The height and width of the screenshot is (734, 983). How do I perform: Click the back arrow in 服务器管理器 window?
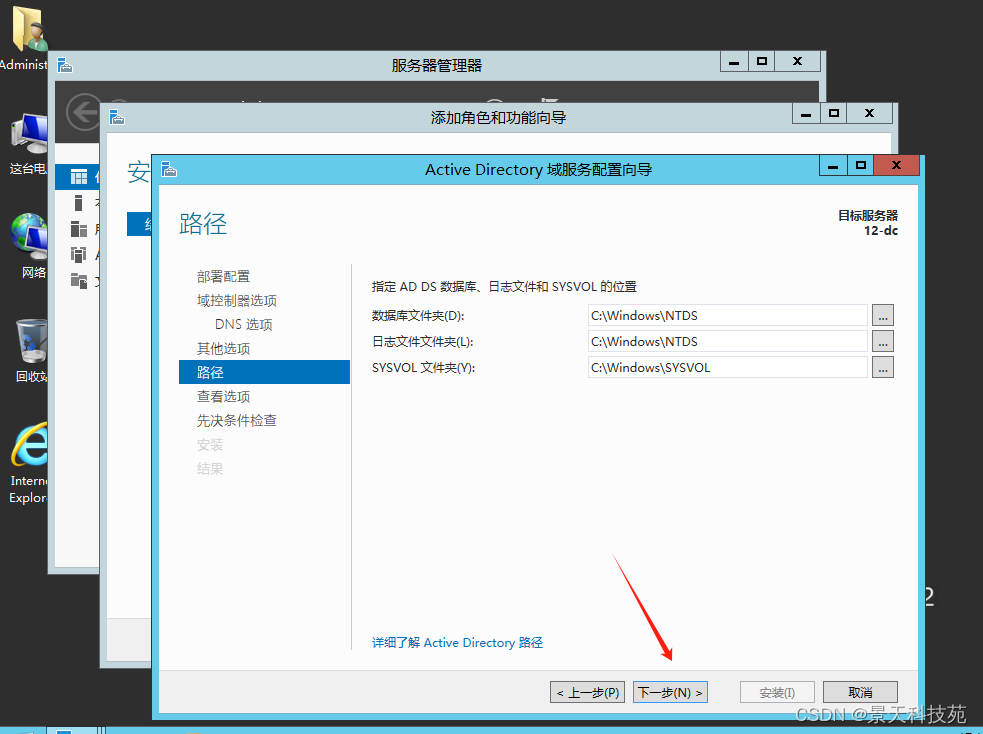click(83, 113)
